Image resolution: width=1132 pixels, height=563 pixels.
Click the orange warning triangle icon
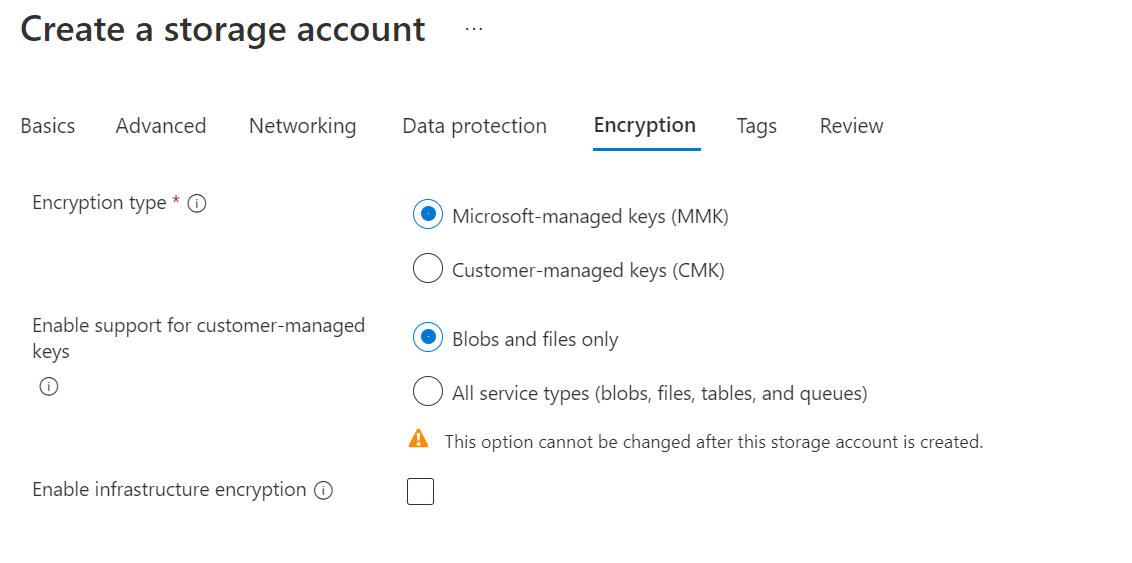418,439
